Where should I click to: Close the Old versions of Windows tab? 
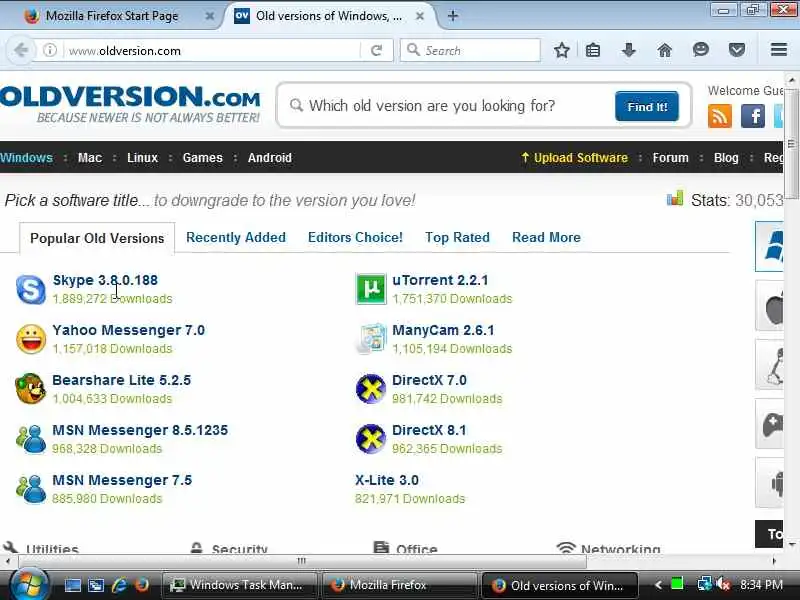click(x=419, y=16)
